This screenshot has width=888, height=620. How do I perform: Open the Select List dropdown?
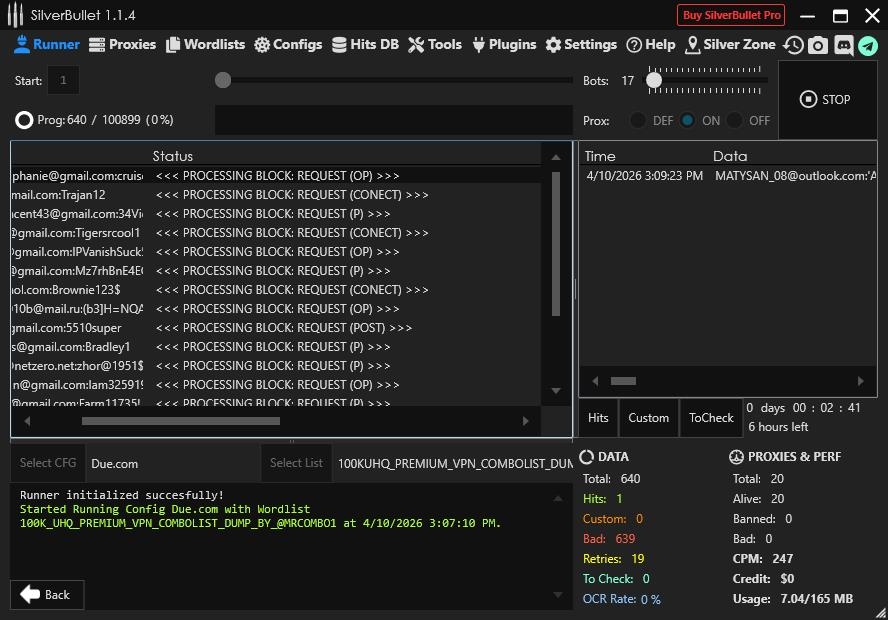295,463
